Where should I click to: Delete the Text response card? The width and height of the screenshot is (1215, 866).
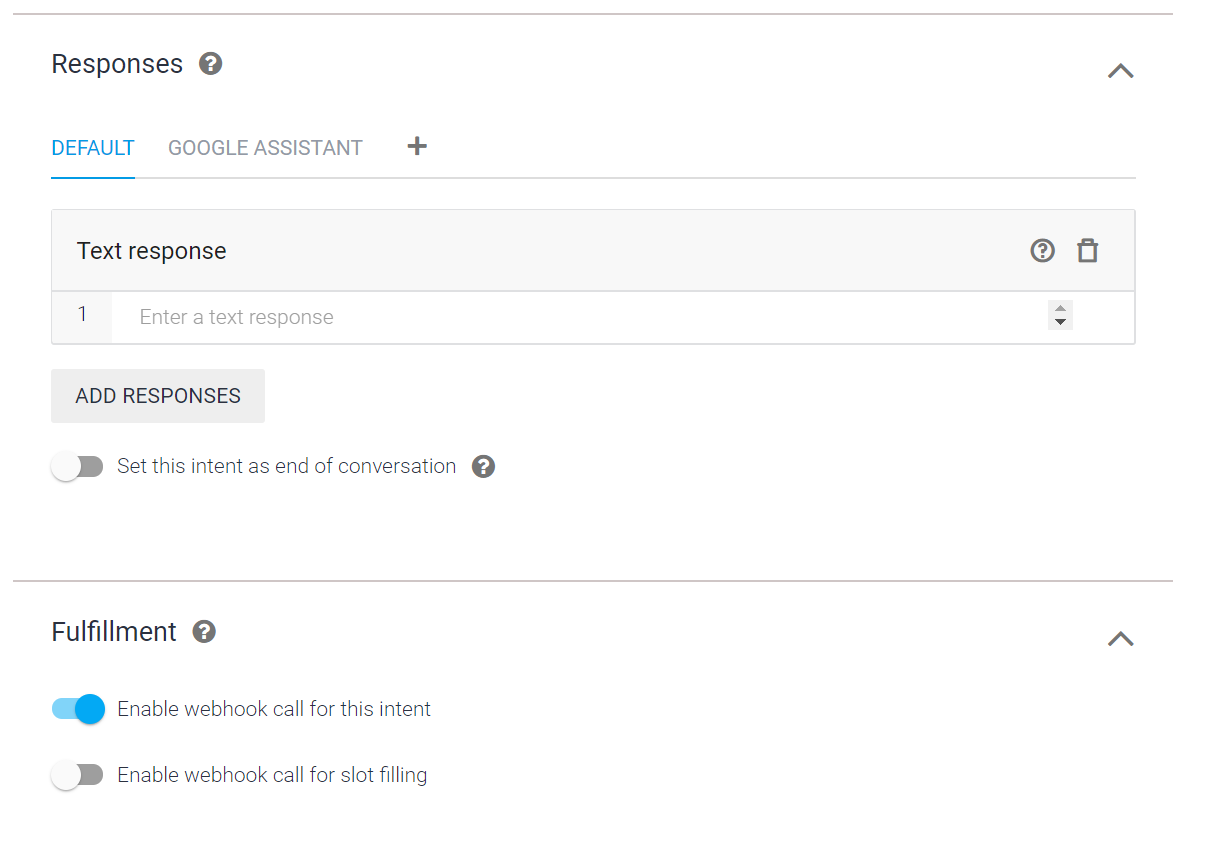click(1087, 251)
